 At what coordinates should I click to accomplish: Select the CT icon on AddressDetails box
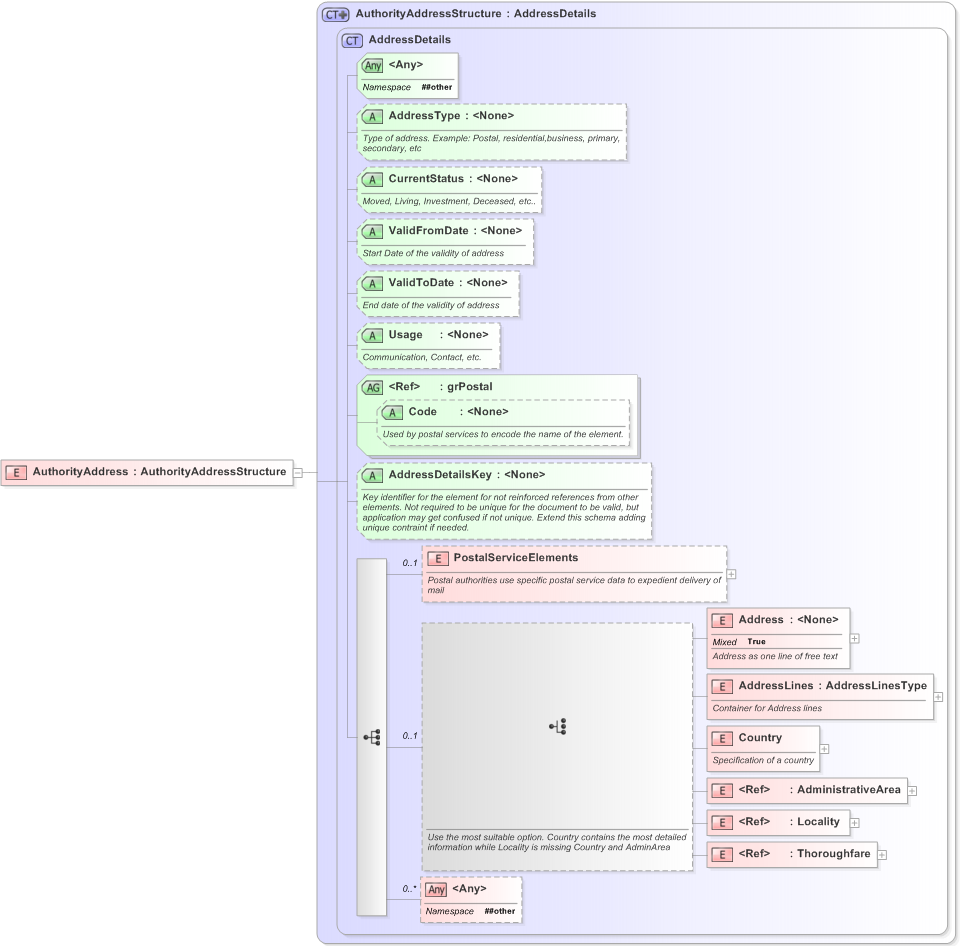tap(351, 40)
